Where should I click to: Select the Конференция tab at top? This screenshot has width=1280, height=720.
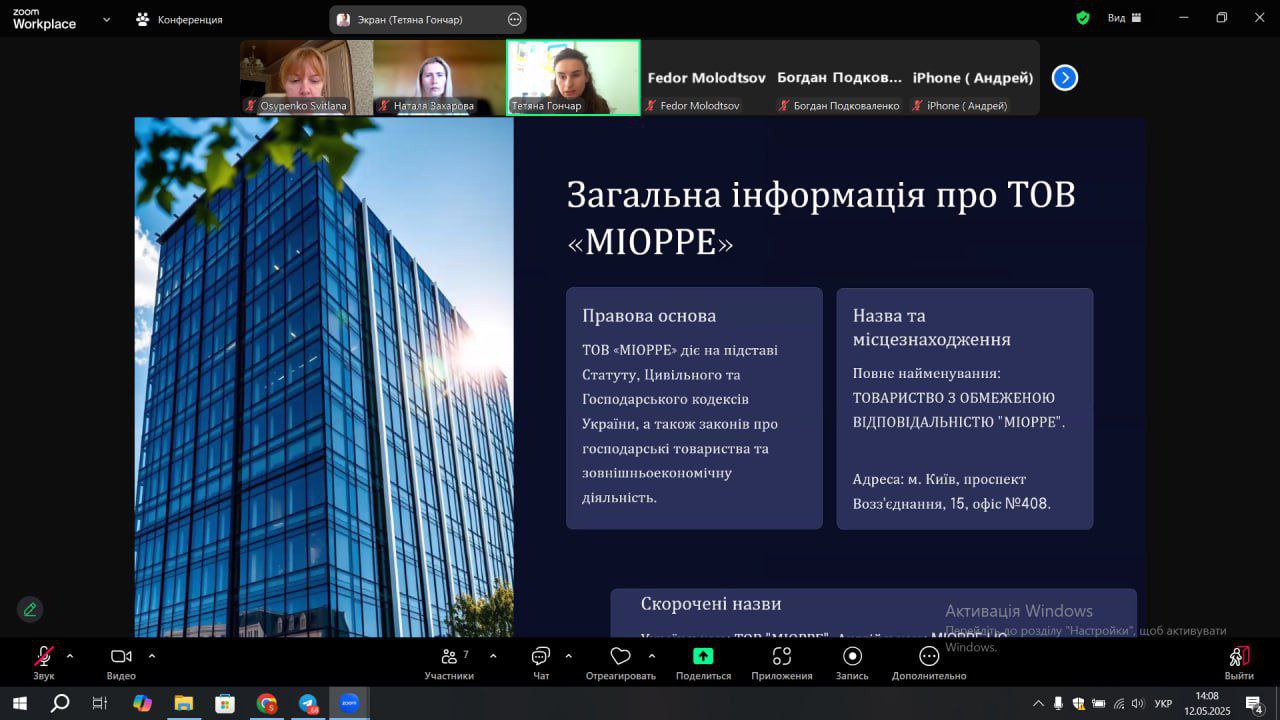(180, 19)
